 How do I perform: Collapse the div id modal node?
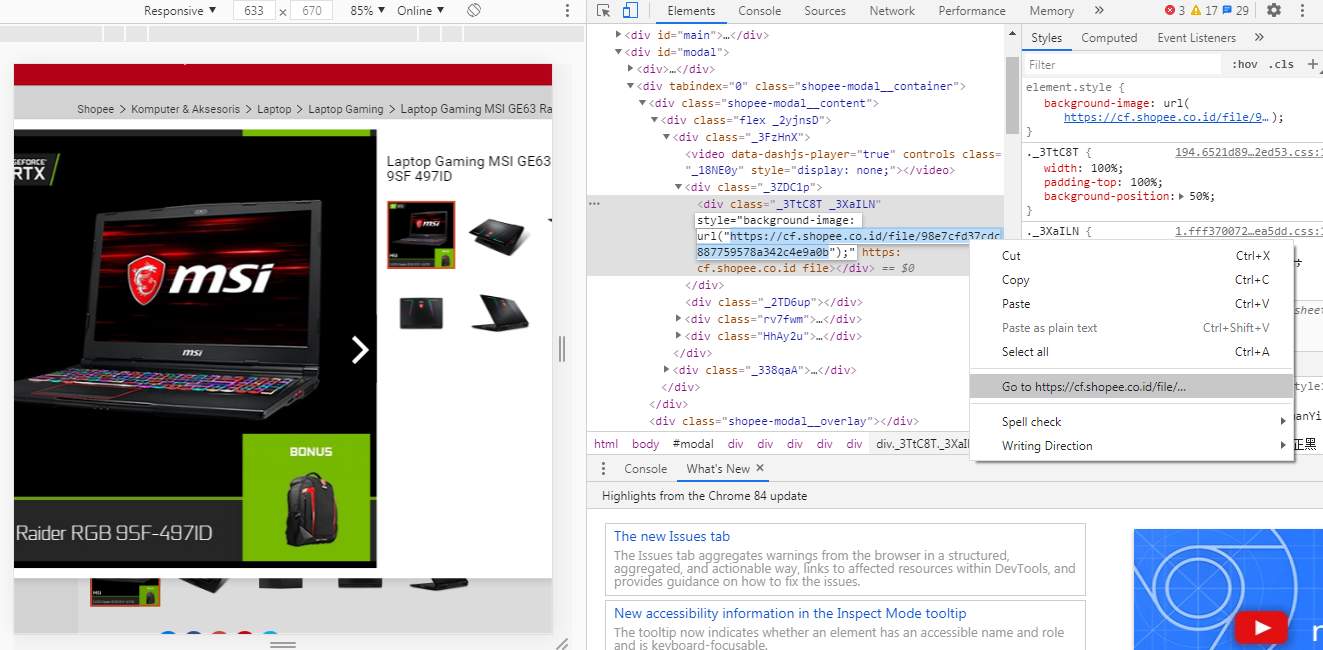[x=618, y=52]
